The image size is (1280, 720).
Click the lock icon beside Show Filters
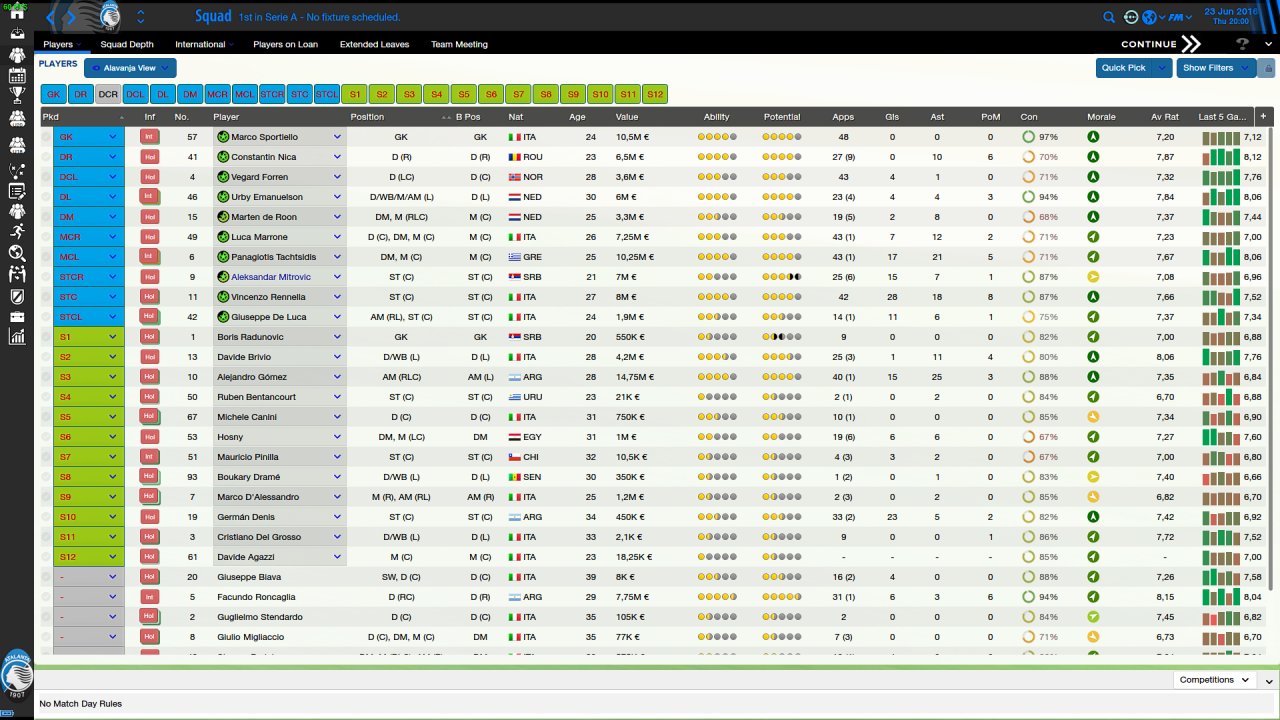pyautogui.click(x=1269, y=68)
